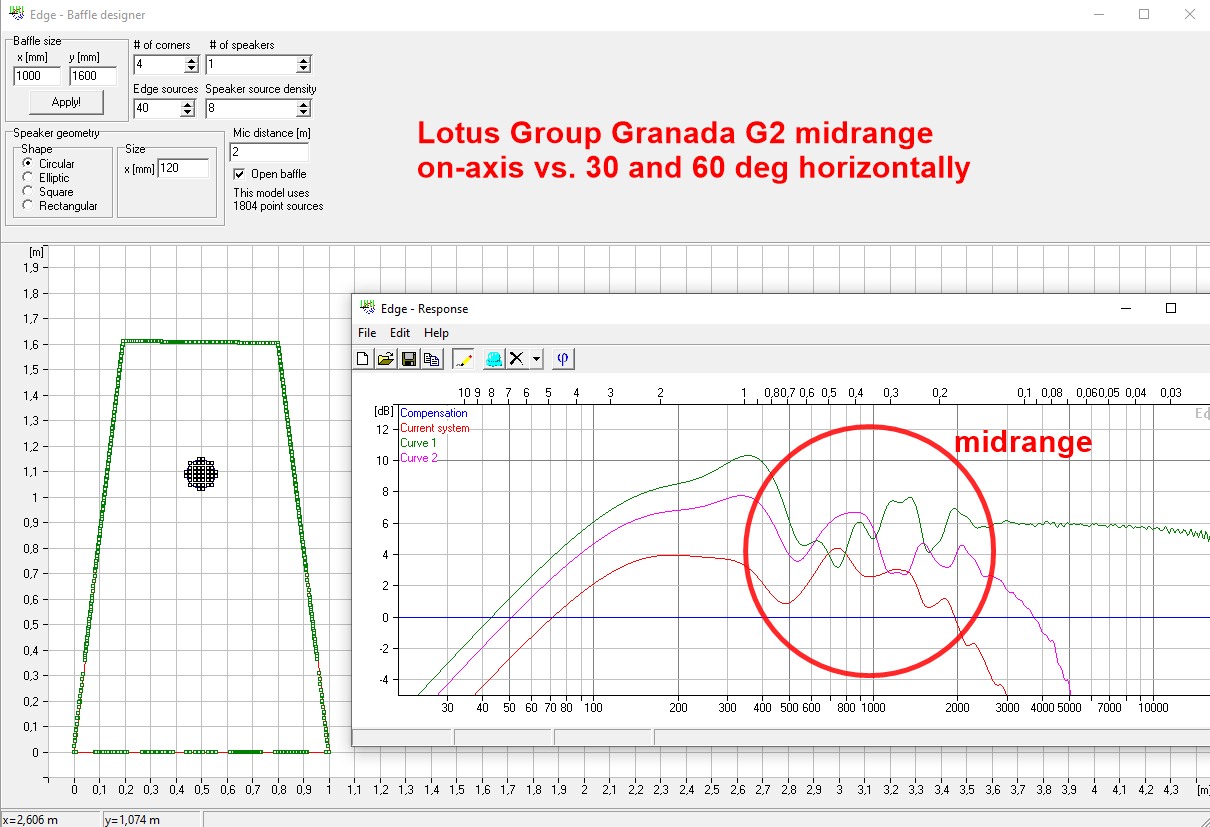Select Elliptic speaker shape
The image size is (1210, 827).
[x=28, y=178]
